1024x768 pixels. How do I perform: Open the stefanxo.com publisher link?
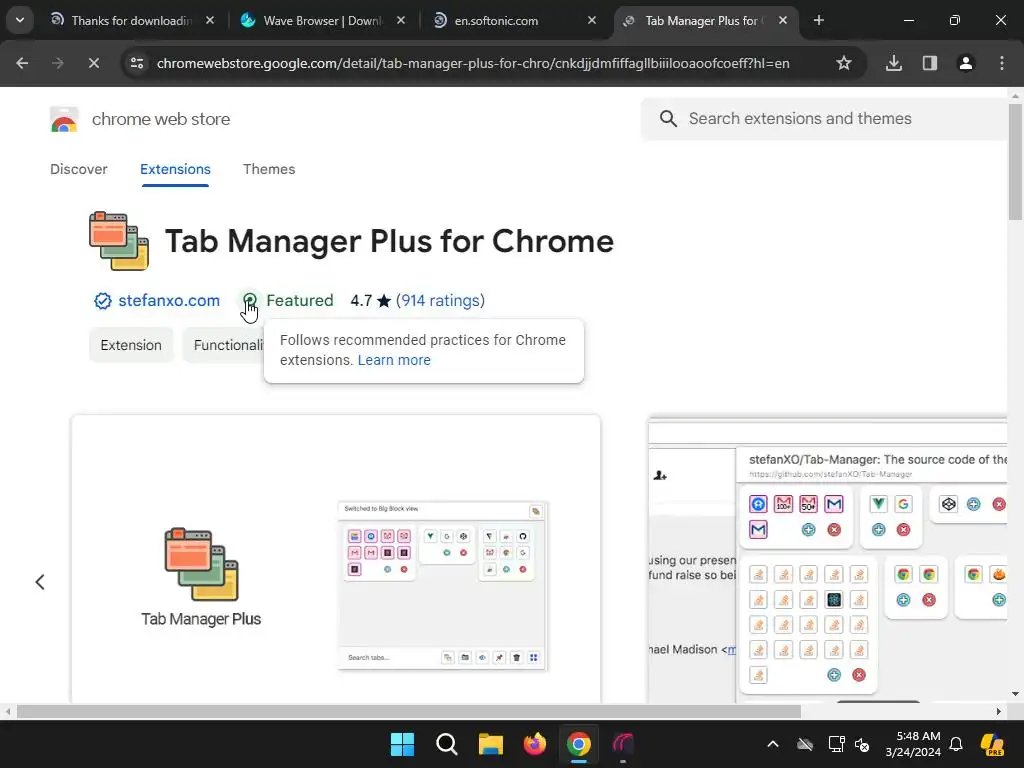169,300
